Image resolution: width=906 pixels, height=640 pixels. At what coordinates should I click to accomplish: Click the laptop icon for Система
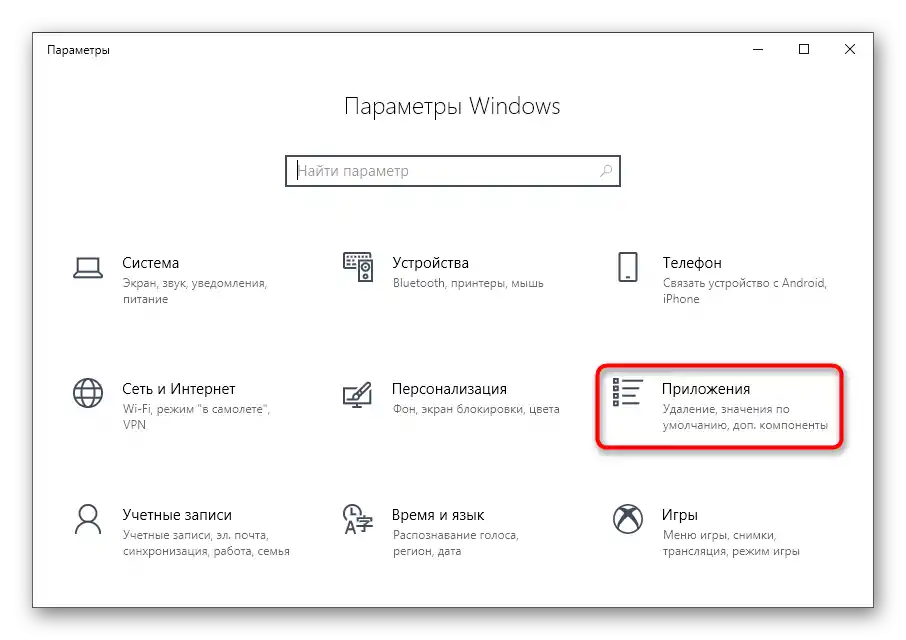coord(88,268)
